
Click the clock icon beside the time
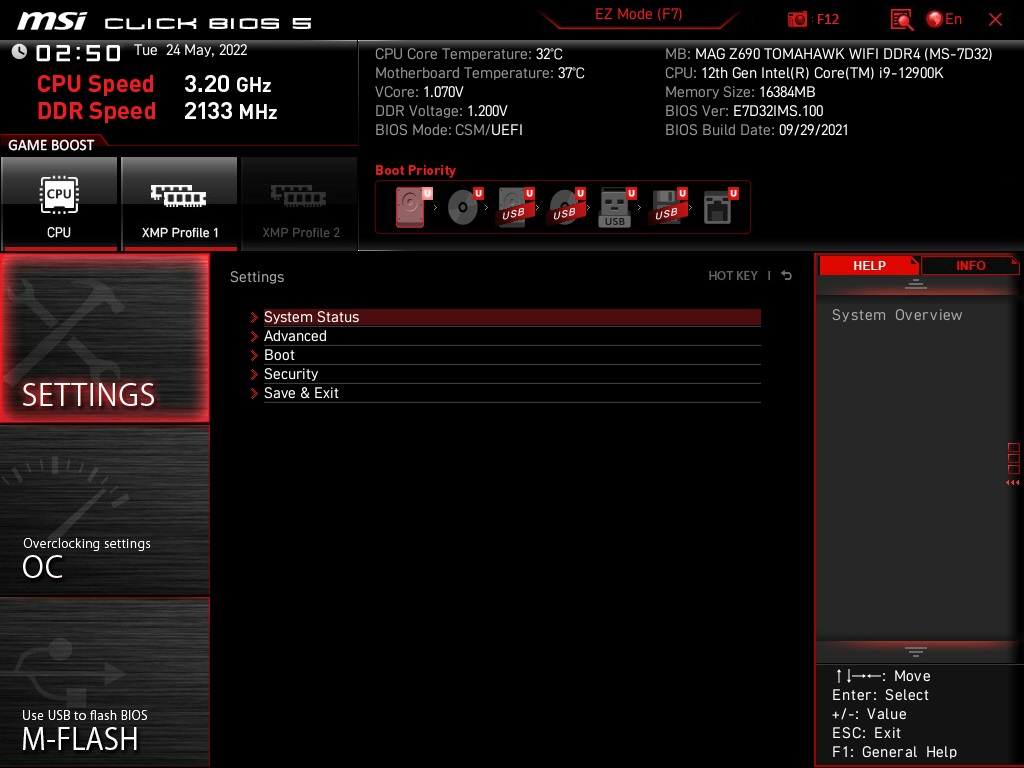click(20, 52)
